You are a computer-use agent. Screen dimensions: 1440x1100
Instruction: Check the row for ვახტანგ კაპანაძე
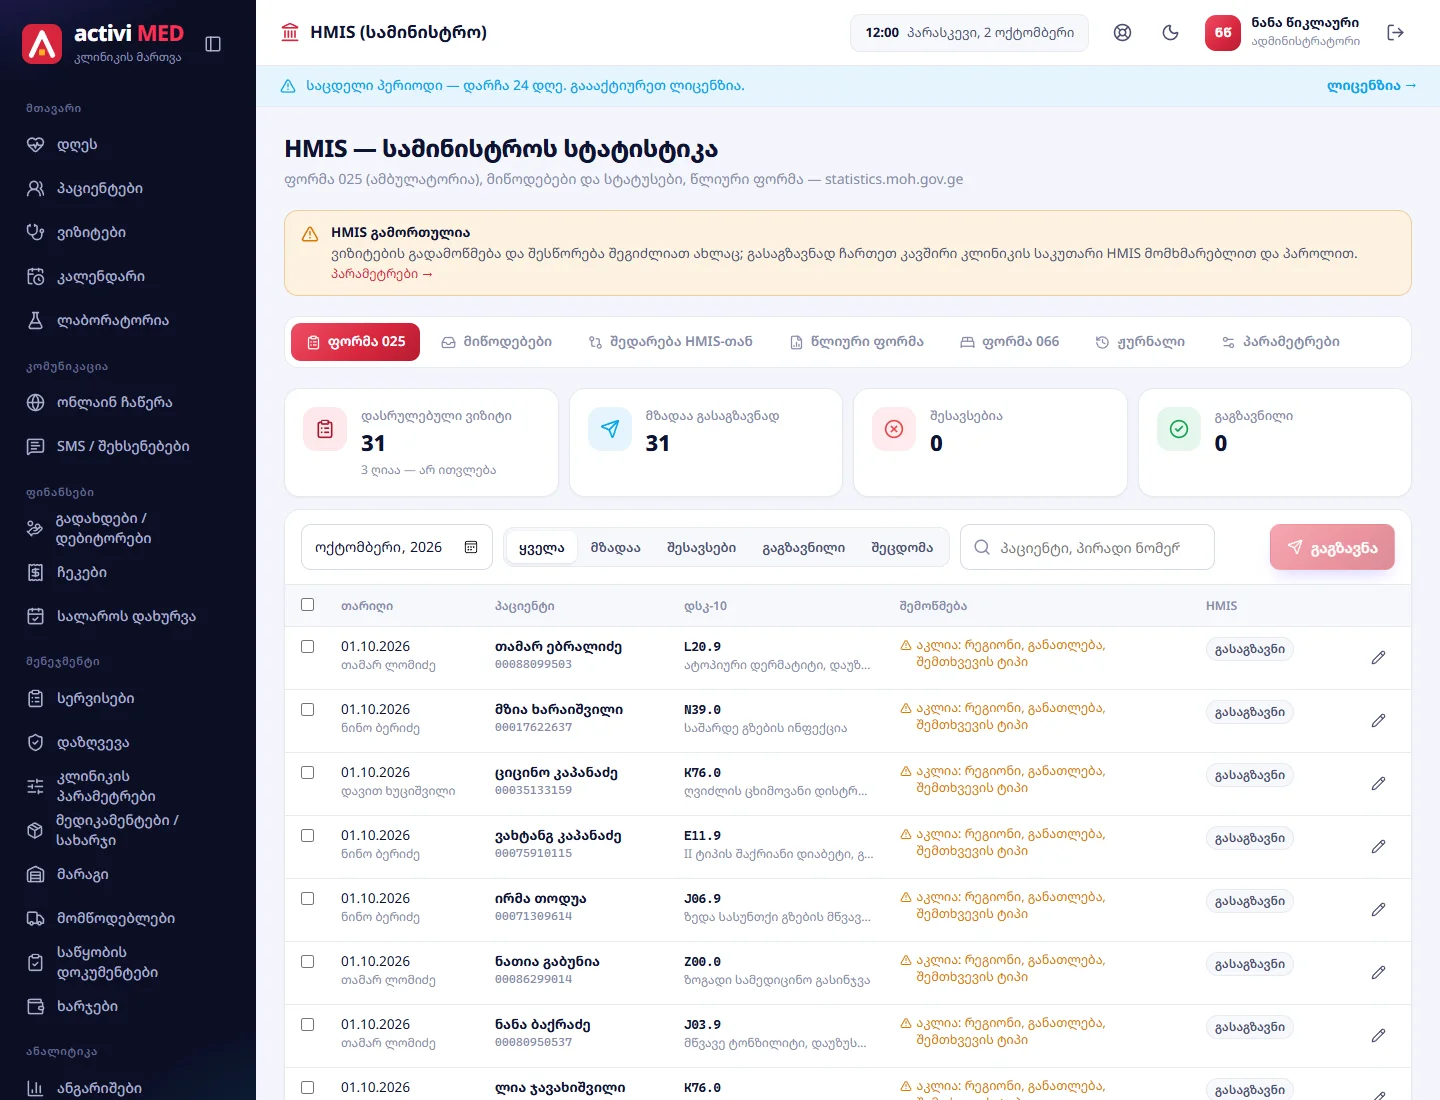point(307,836)
